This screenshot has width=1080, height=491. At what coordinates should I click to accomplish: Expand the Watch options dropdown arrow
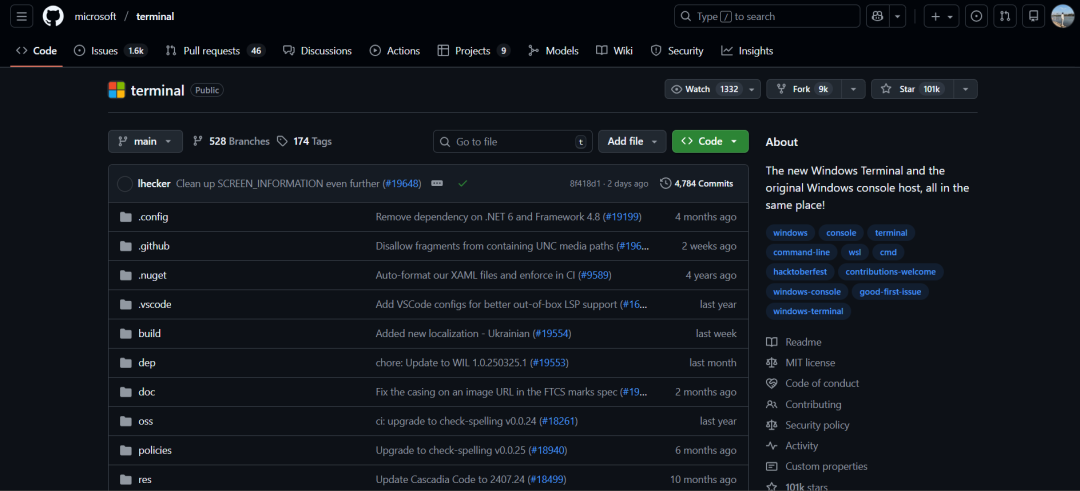point(753,90)
